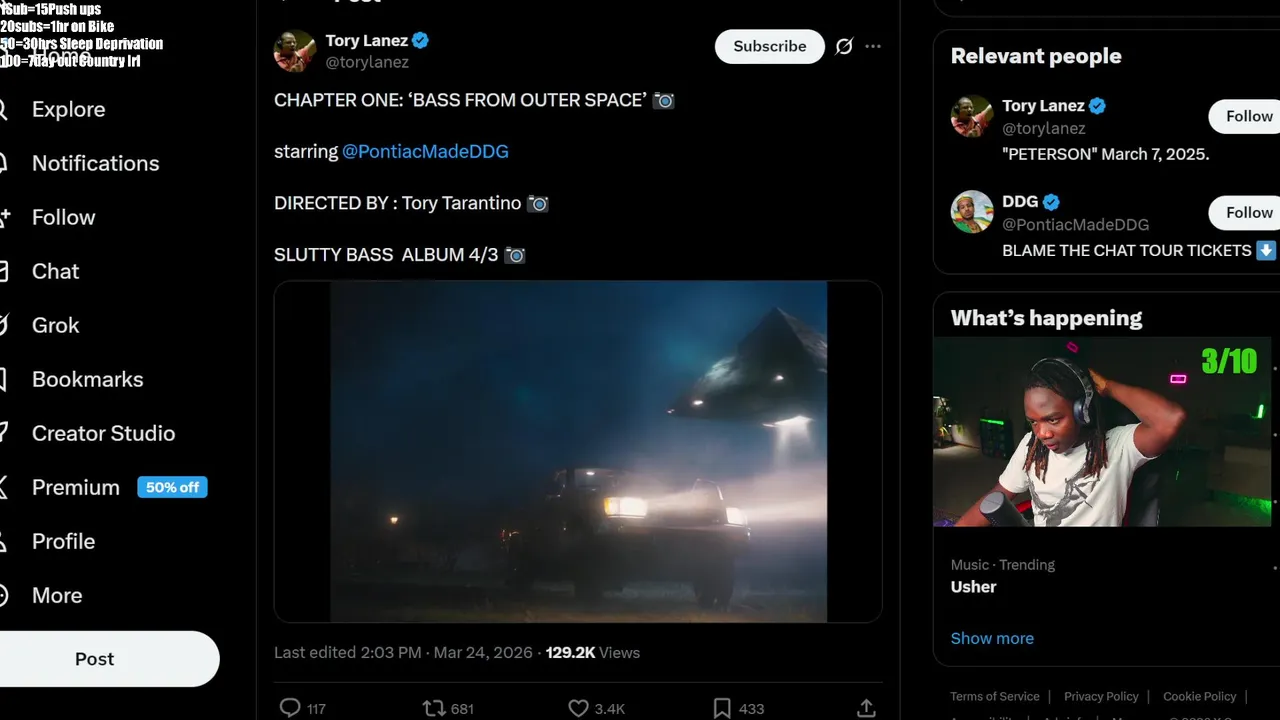Follow Tory Lanez in Relevant people

click(x=1248, y=116)
